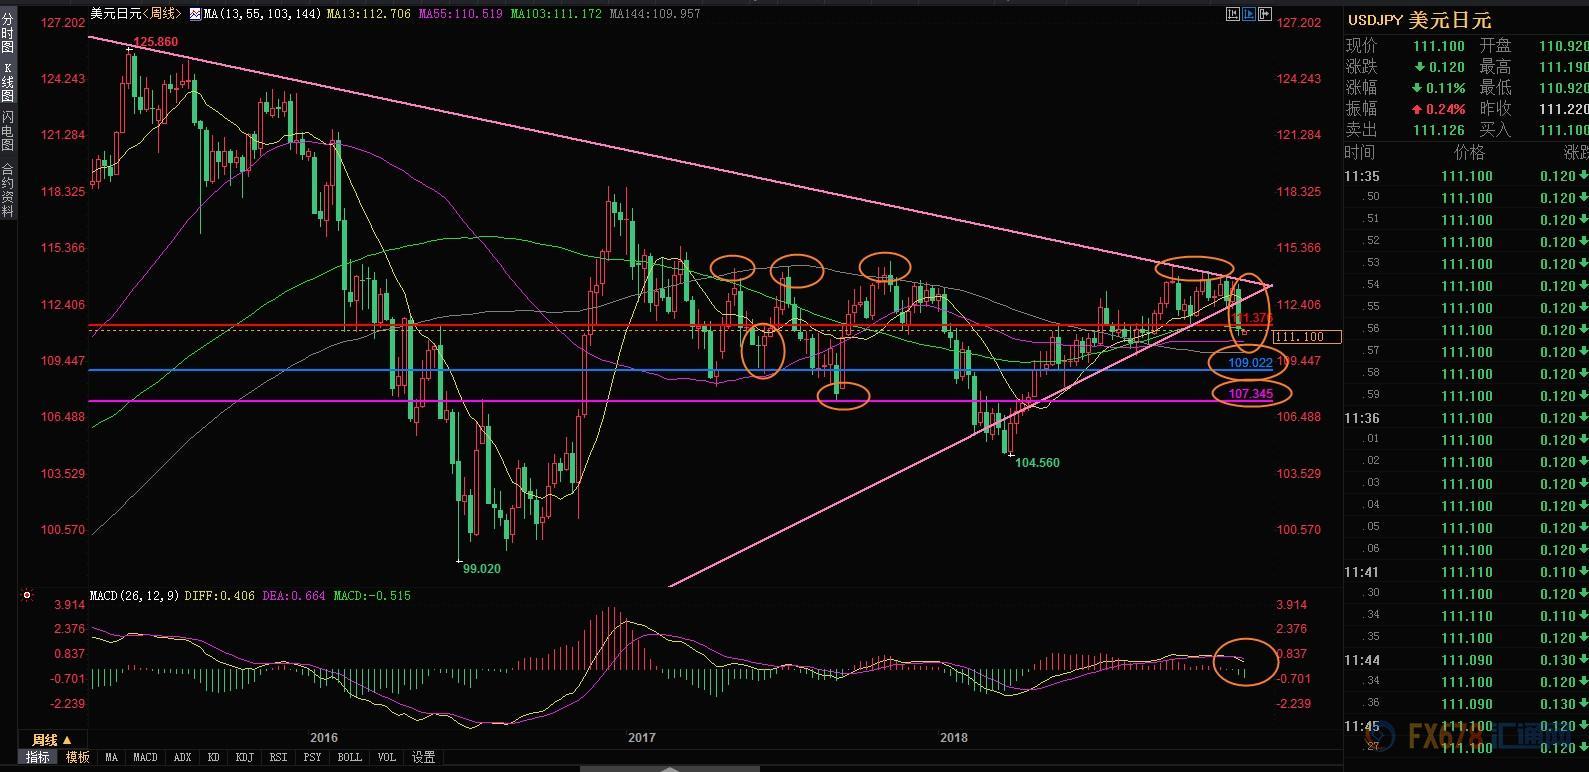Switch to K线图 view tab
Viewport: 1589px width, 772px height.
(8, 82)
